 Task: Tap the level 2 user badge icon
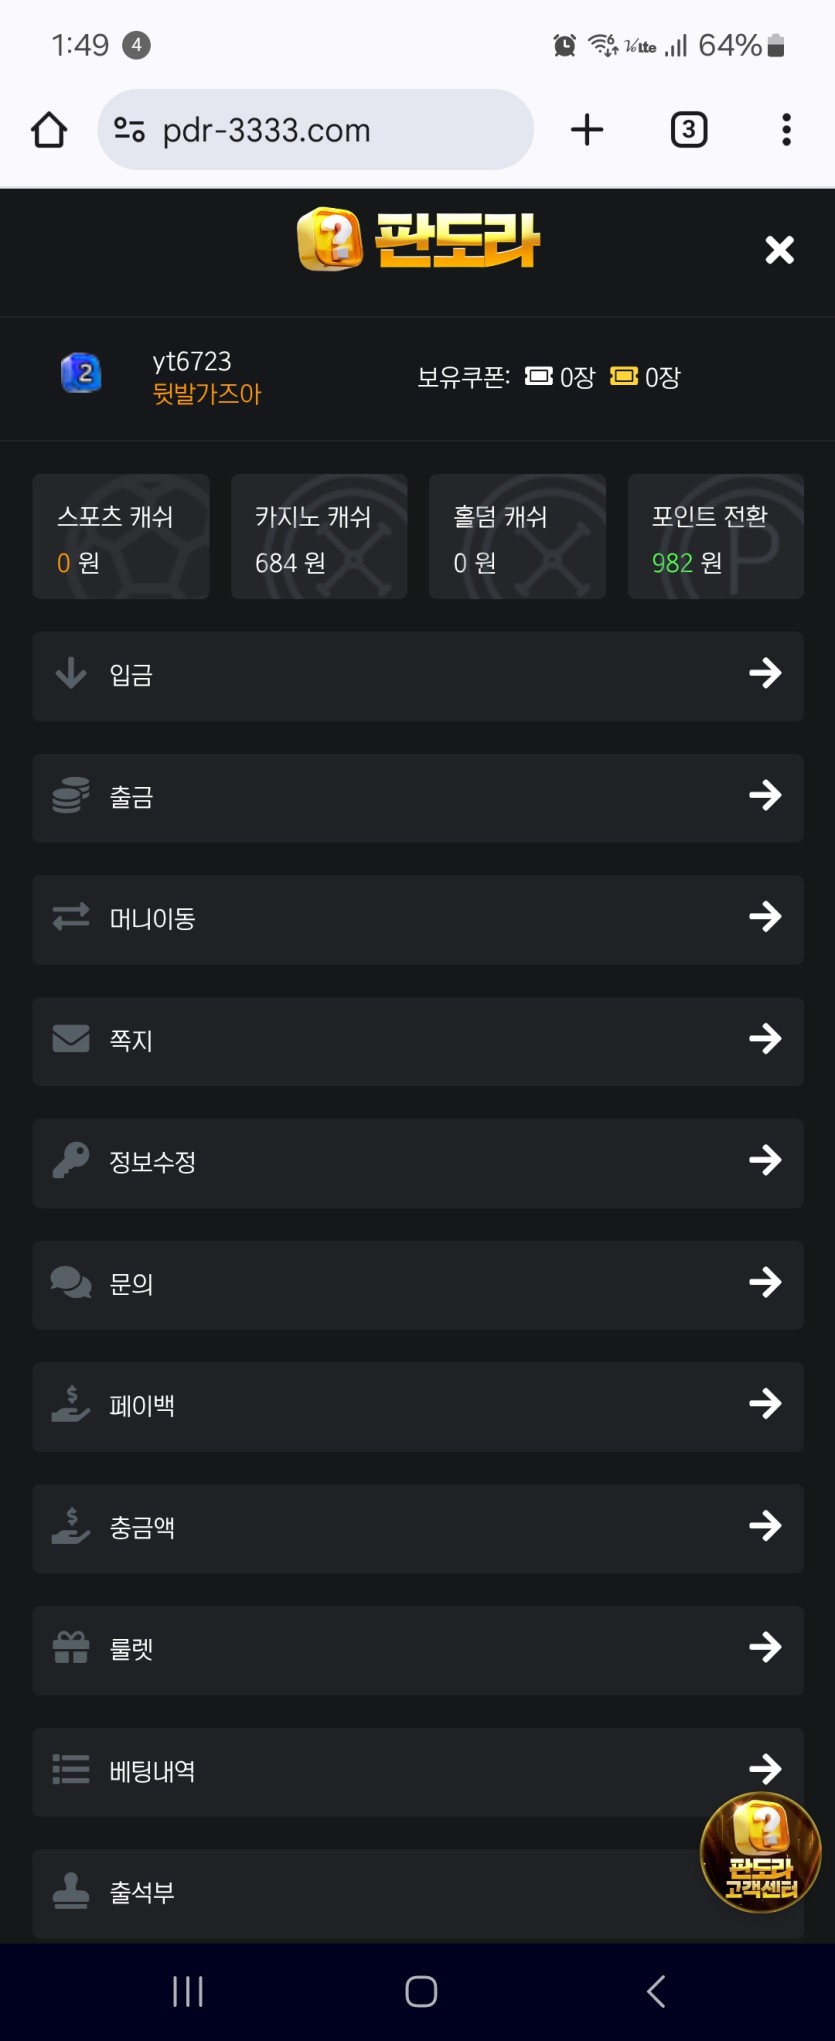coord(81,374)
